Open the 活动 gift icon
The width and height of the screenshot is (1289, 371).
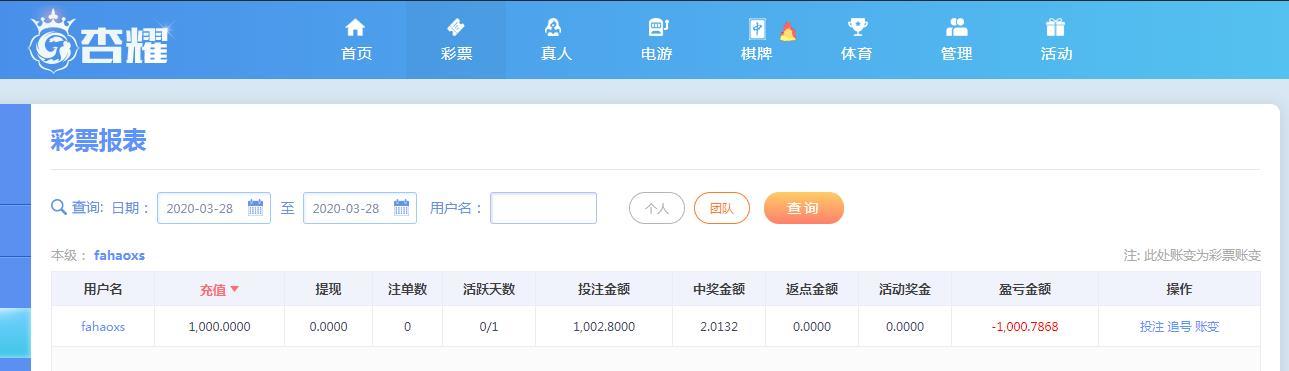coord(1056,27)
